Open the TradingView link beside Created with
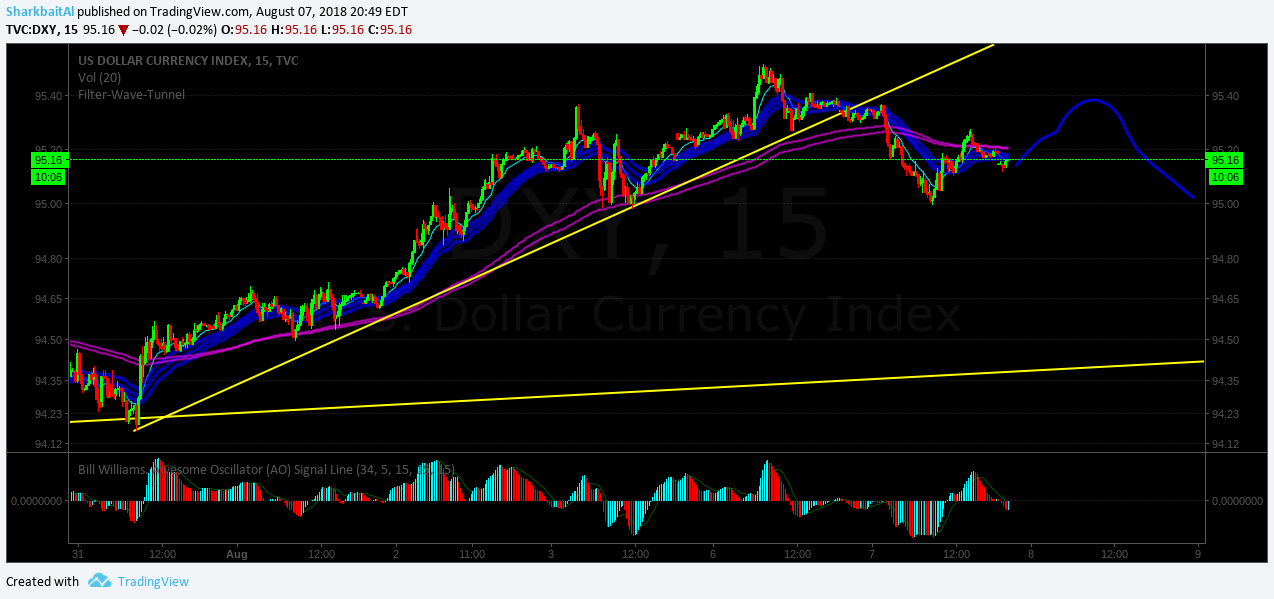 (x=153, y=581)
